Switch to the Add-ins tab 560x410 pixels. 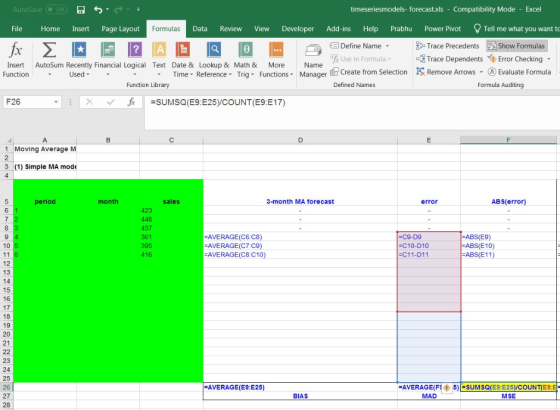tap(338, 29)
